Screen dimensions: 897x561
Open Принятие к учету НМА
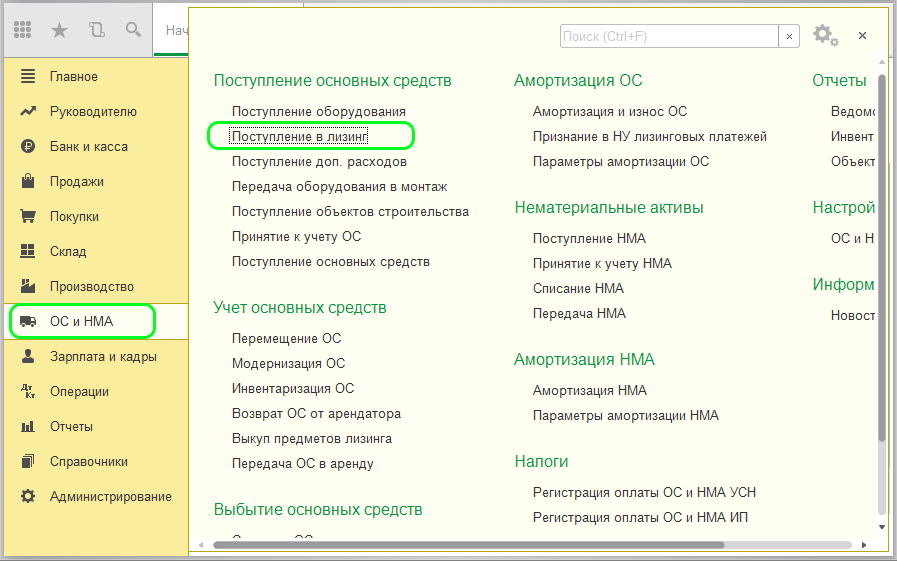[602, 264]
